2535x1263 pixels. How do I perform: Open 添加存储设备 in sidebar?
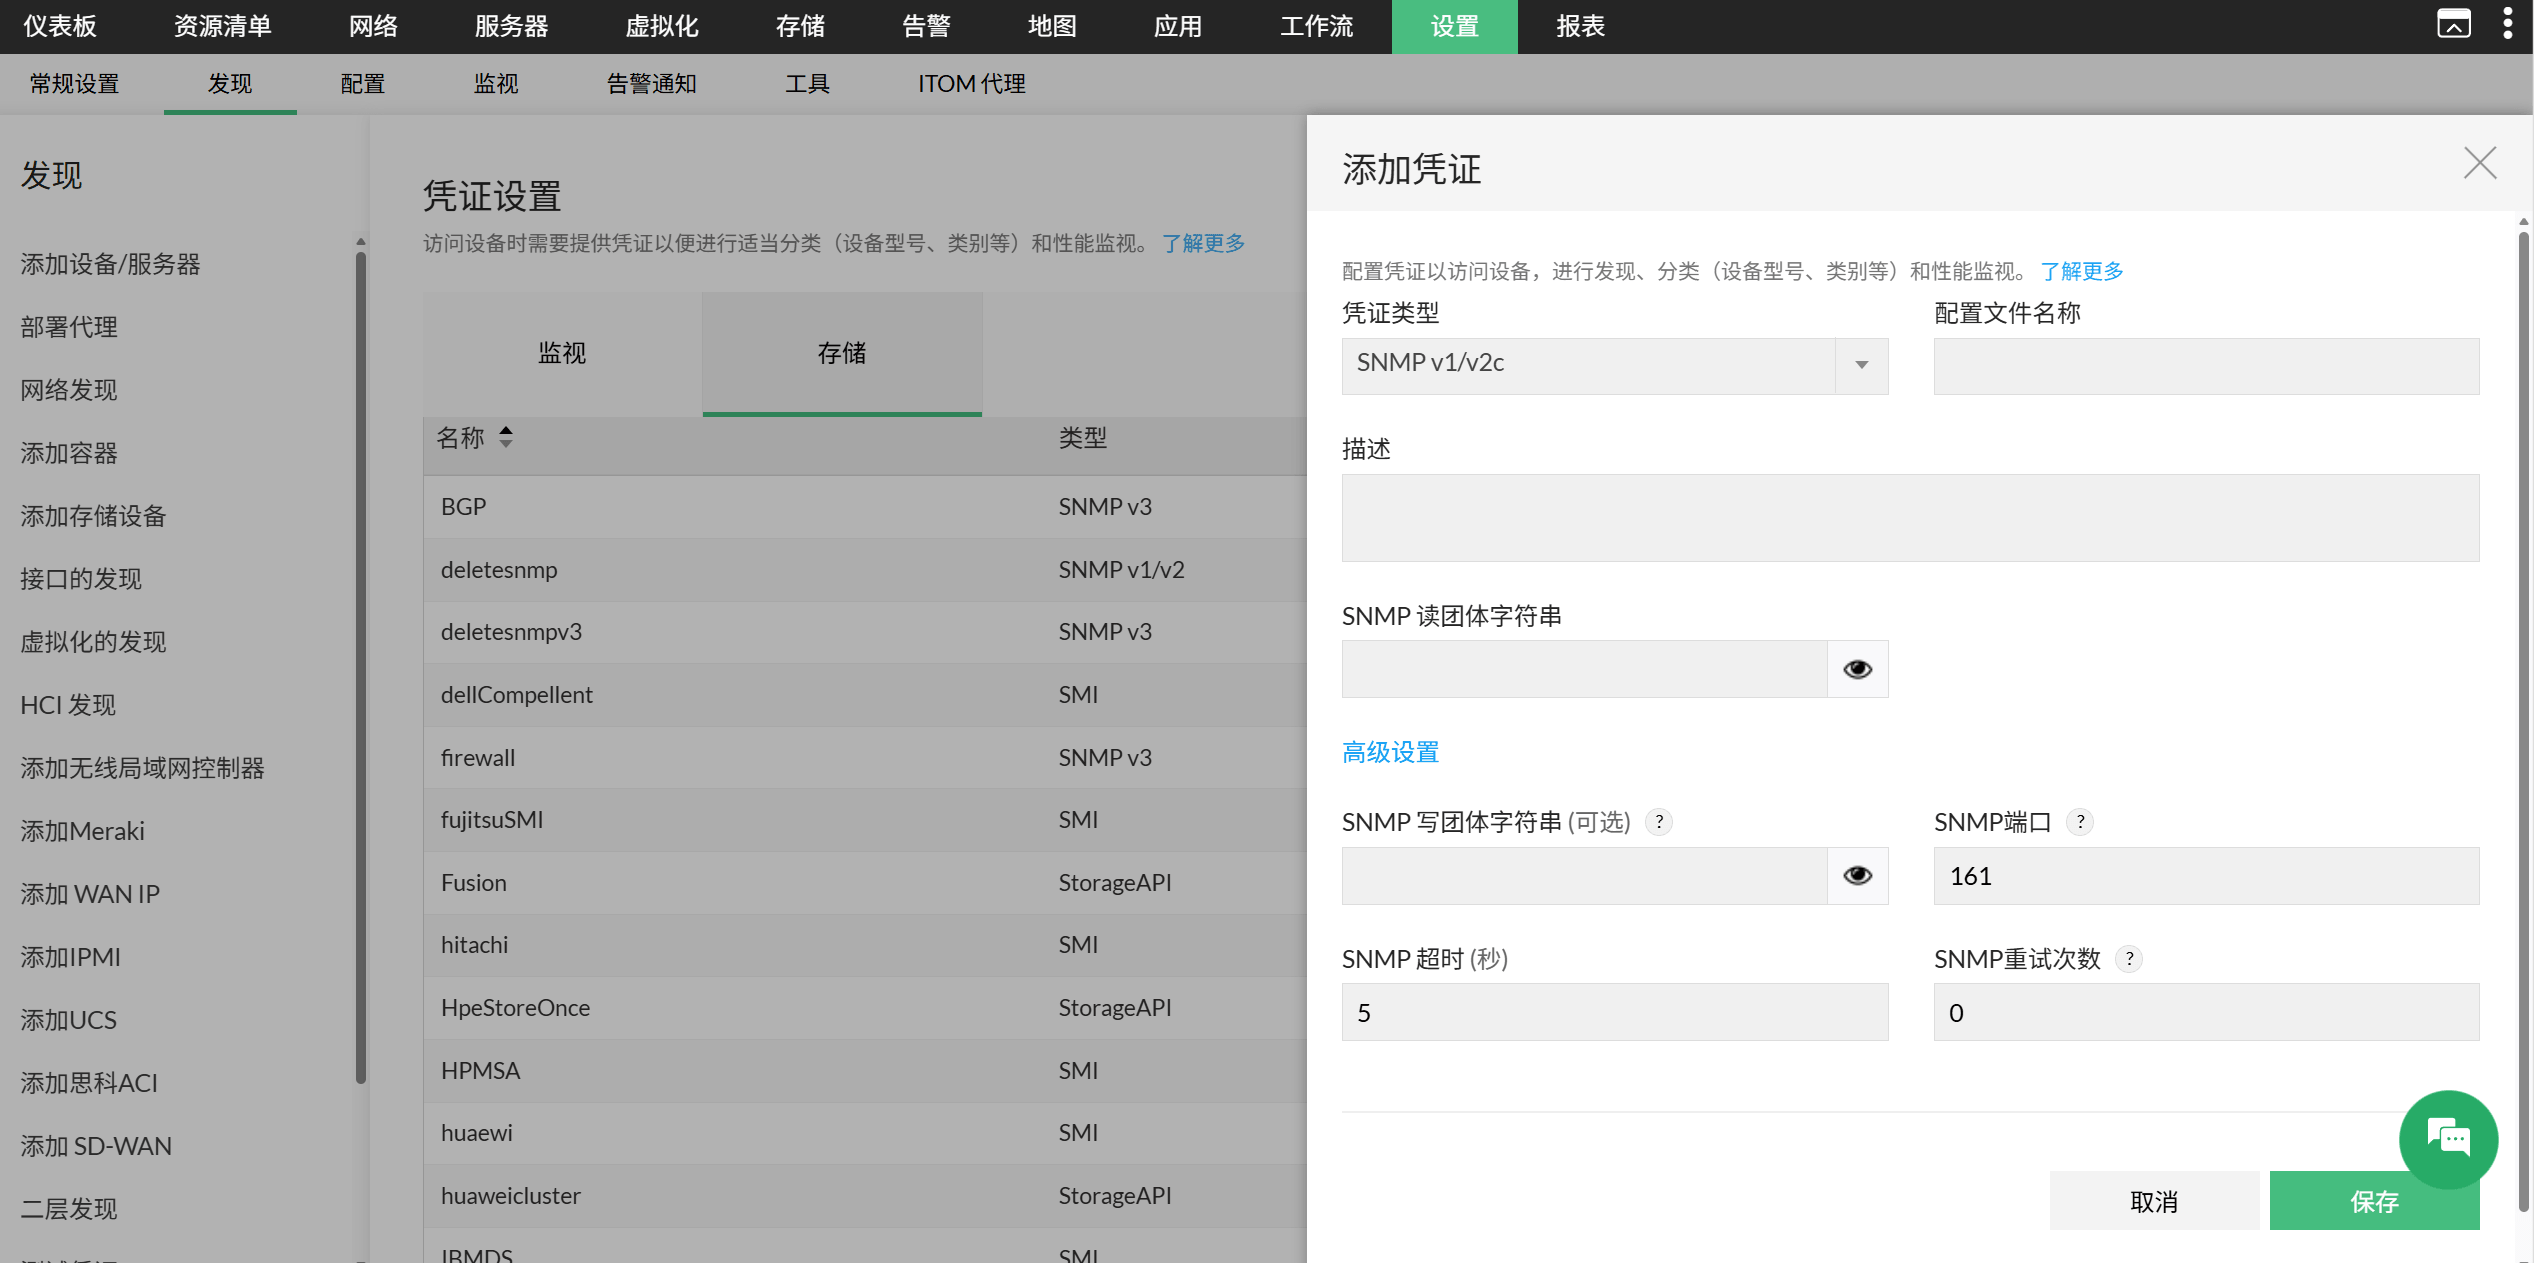pyautogui.click(x=93, y=516)
